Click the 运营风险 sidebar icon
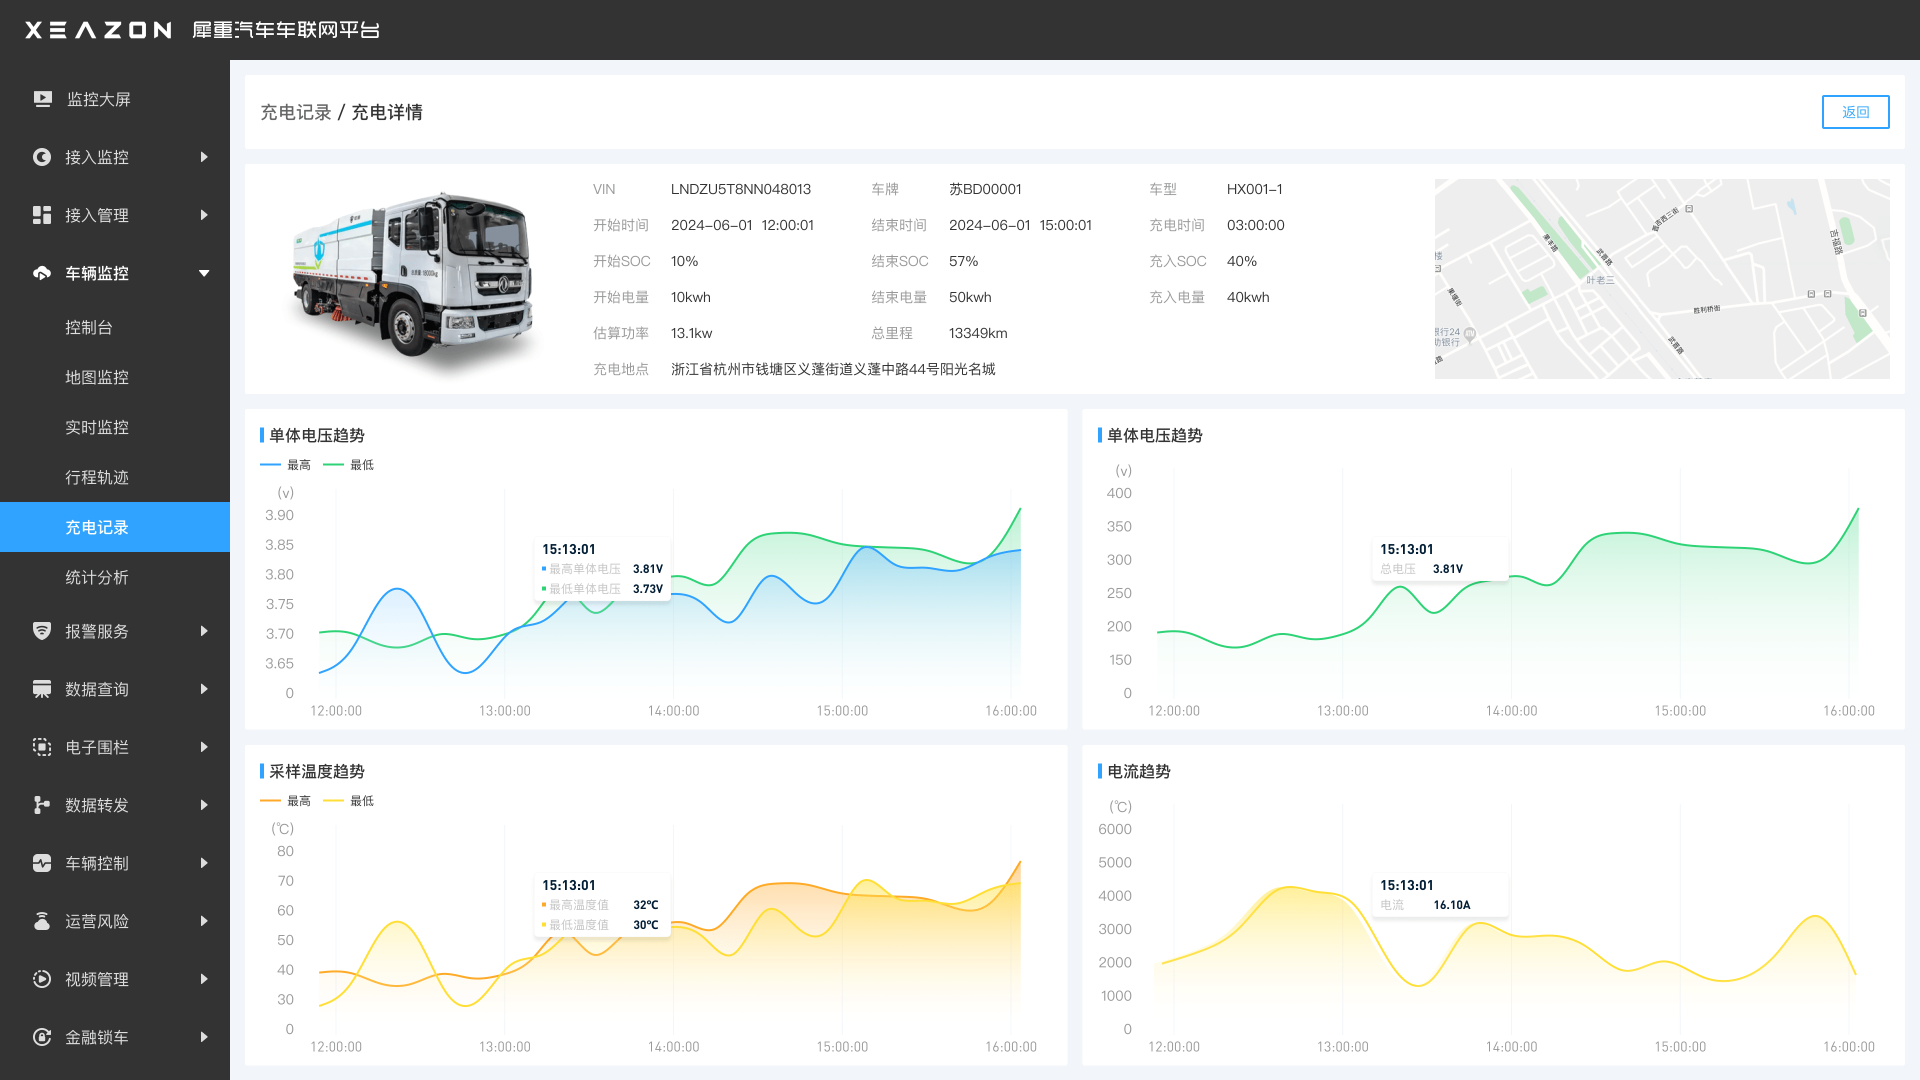This screenshot has width=1920, height=1080. click(42, 921)
